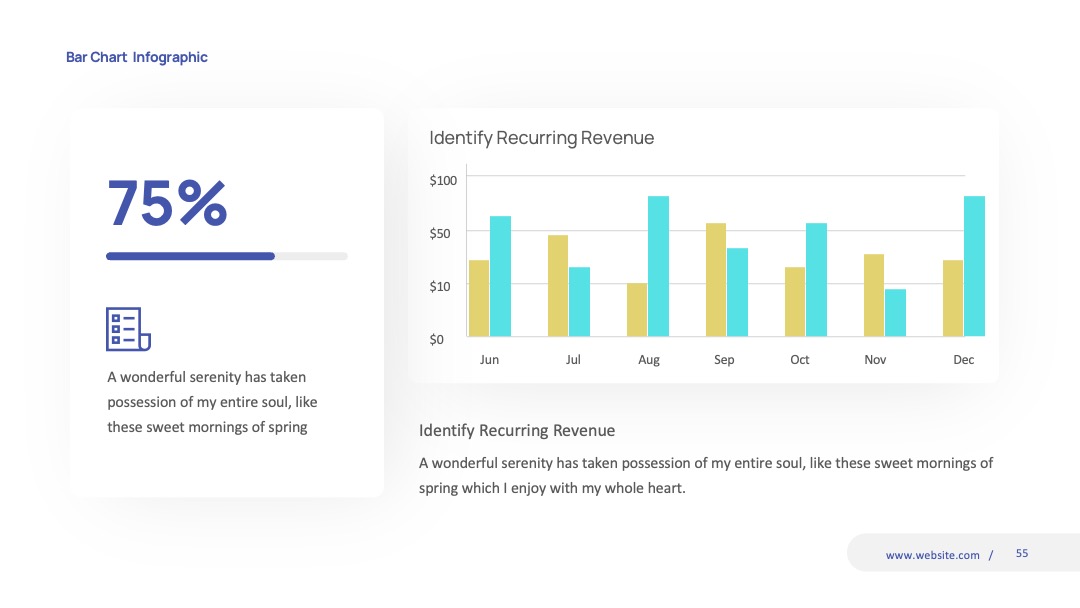Click the $0 axis label

(x=437, y=339)
